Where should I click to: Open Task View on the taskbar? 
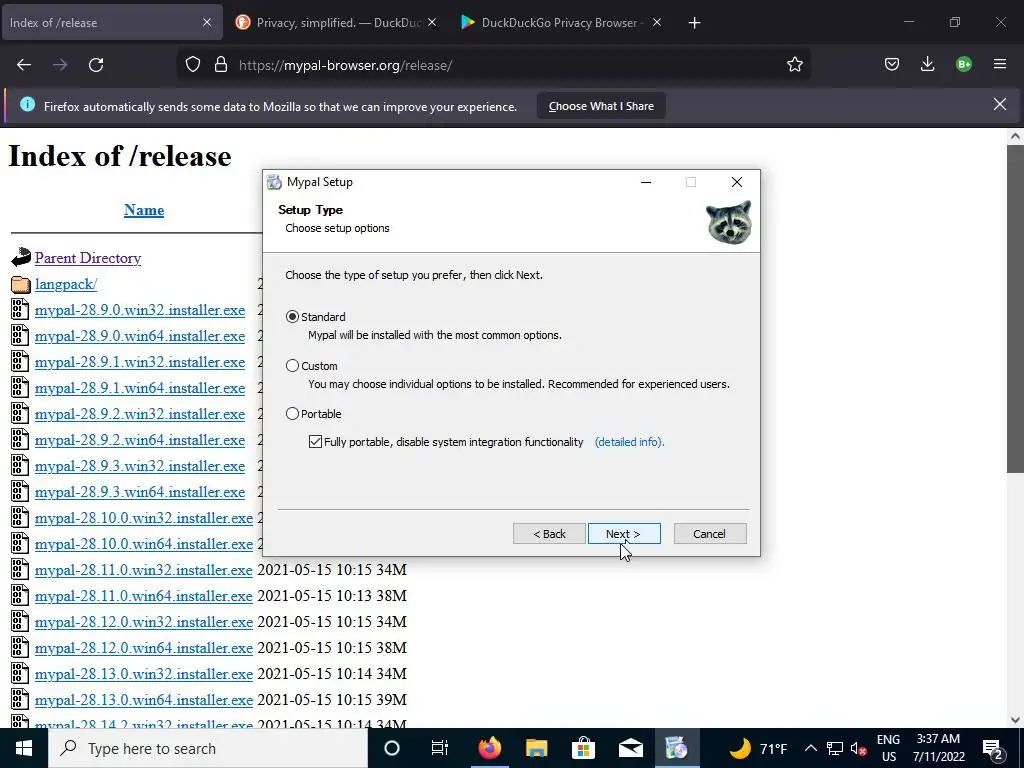pos(440,748)
